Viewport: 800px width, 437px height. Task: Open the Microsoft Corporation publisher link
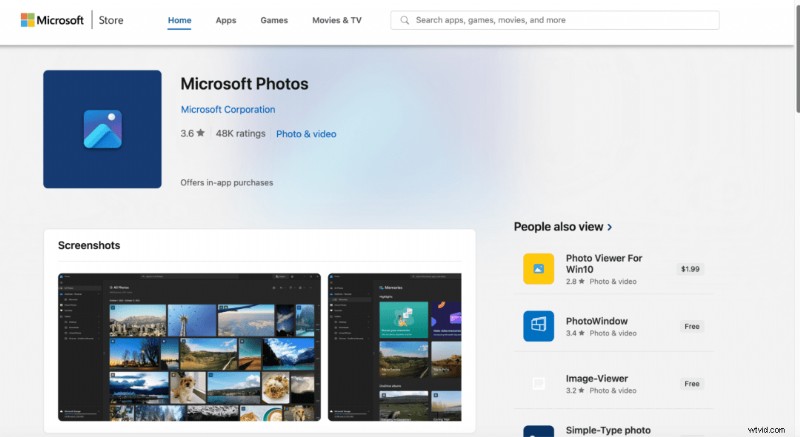tap(228, 110)
